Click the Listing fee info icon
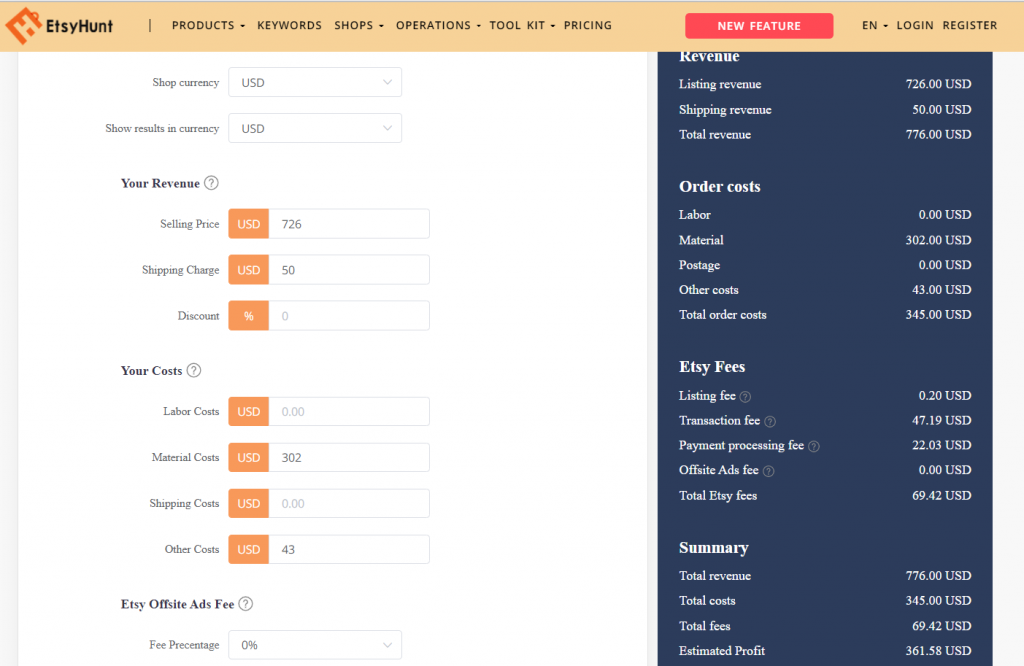This screenshot has height=666, width=1024. click(745, 396)
